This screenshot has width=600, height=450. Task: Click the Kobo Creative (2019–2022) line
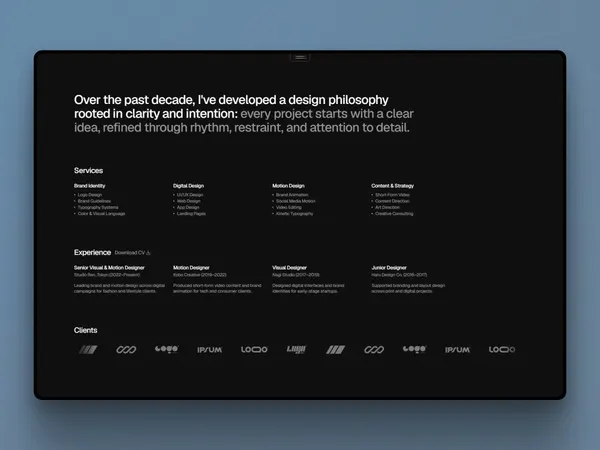coord(199,275)
